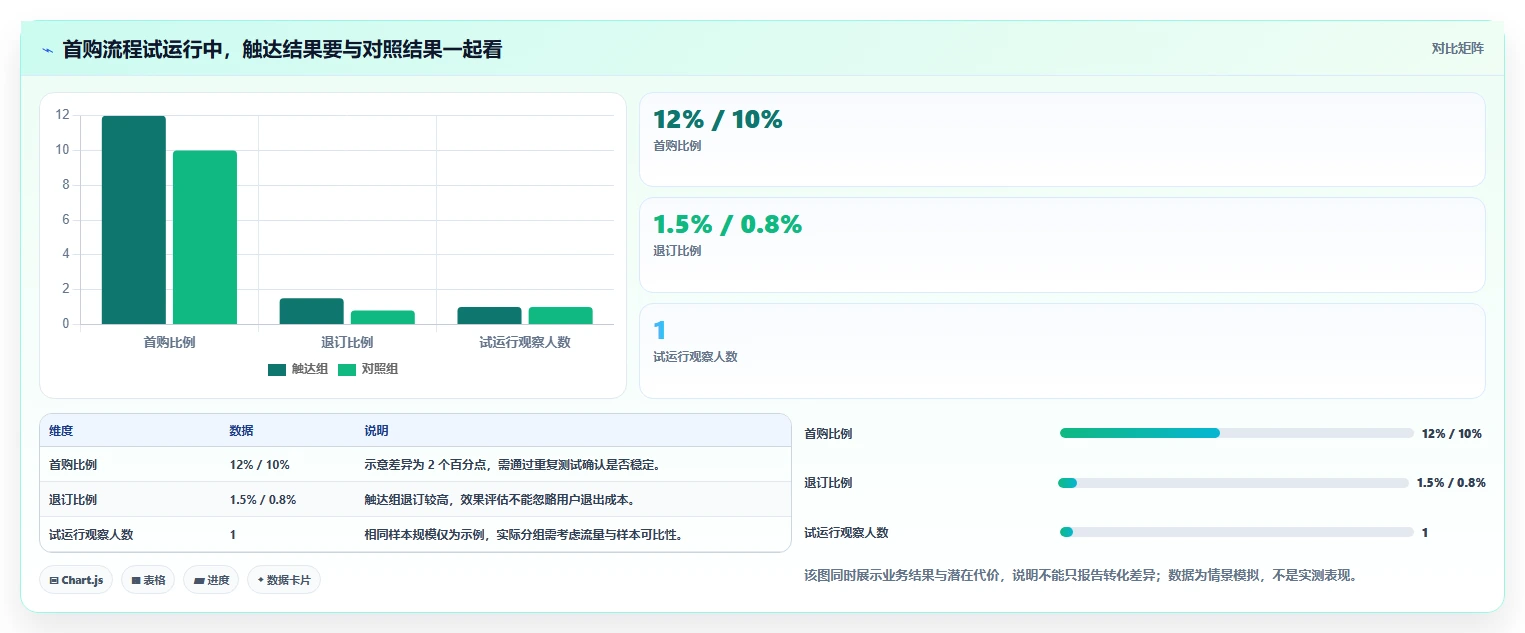Click the 首购比例 x-axis label on chart
This screenshot has height=633, width=1525.
pos(169,342)
